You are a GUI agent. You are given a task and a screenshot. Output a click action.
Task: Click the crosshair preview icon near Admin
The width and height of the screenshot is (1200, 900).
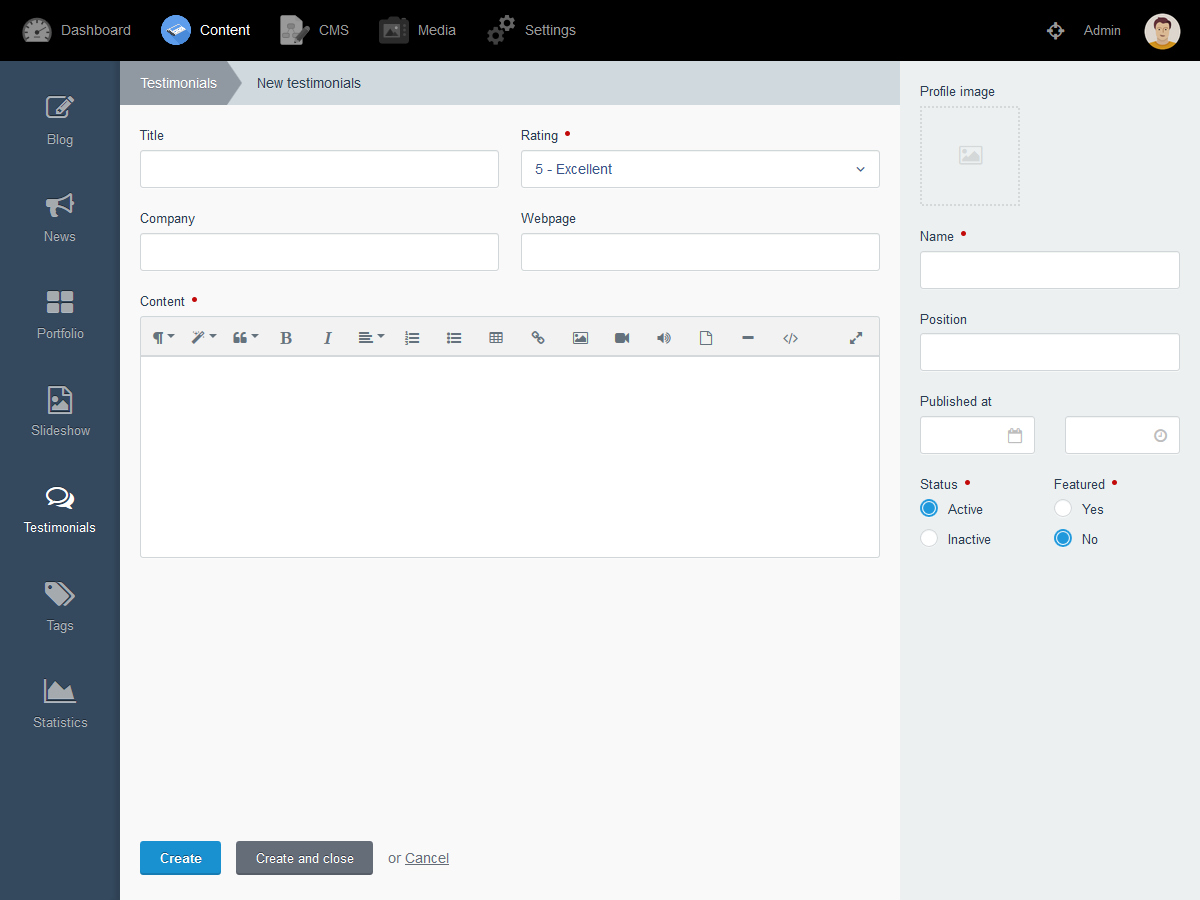pyautogui.click(x=1055, y=30)
